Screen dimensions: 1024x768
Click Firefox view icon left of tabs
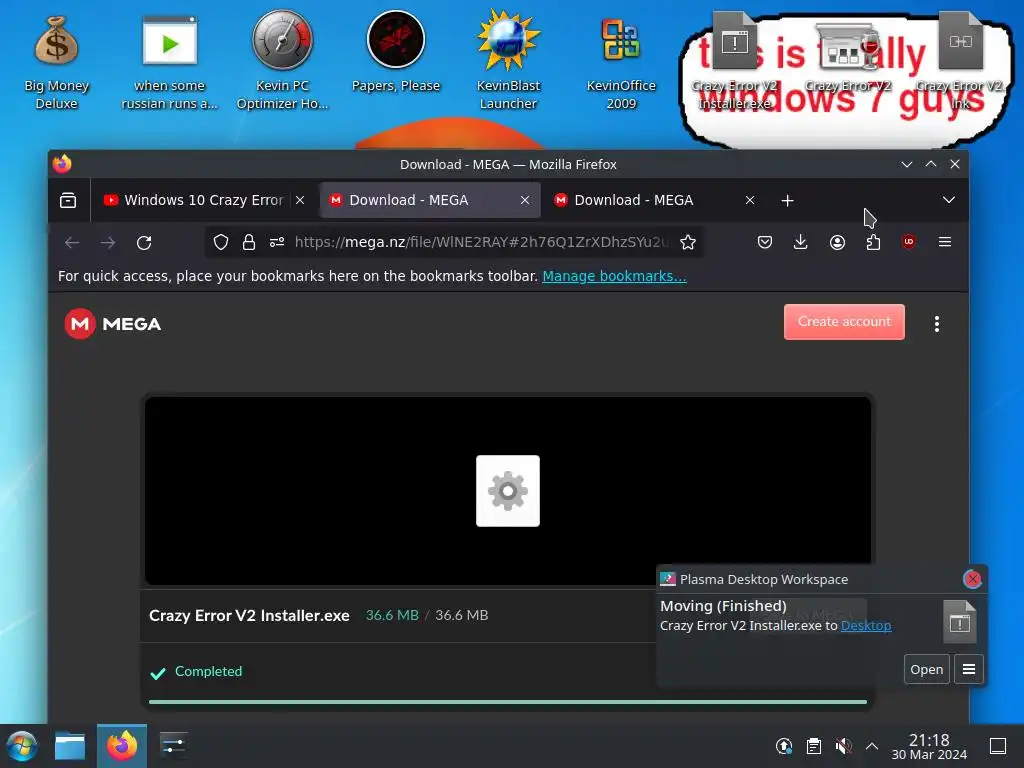(x=68, y=200)
